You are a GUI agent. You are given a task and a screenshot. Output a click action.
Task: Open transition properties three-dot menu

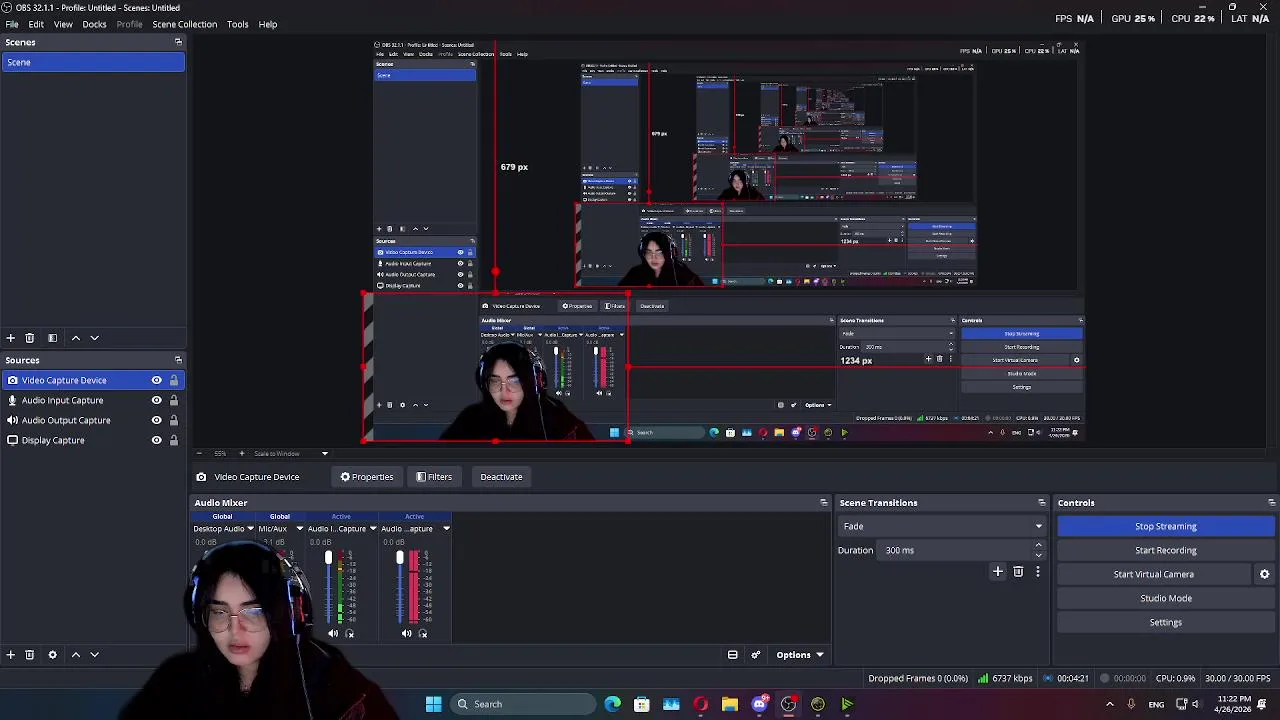pos(1037,572)
